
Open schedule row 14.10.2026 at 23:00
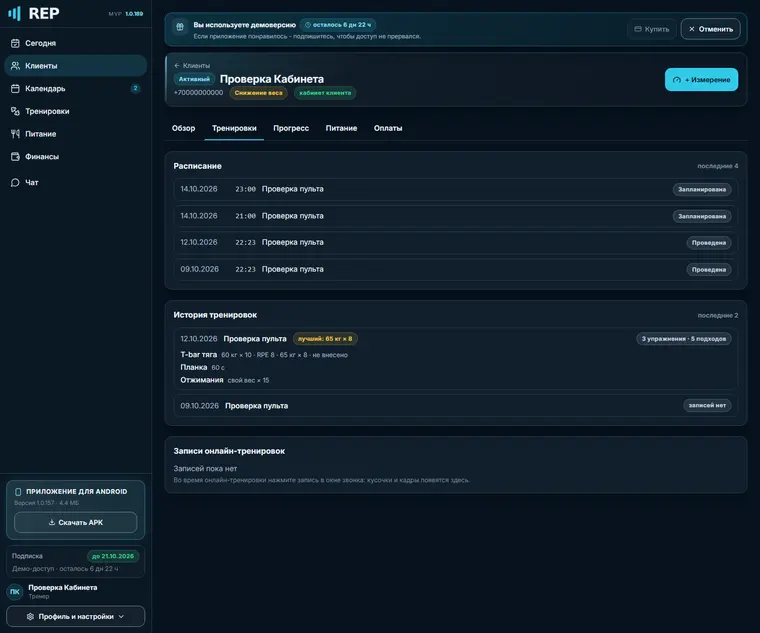[x=456, y=189]
